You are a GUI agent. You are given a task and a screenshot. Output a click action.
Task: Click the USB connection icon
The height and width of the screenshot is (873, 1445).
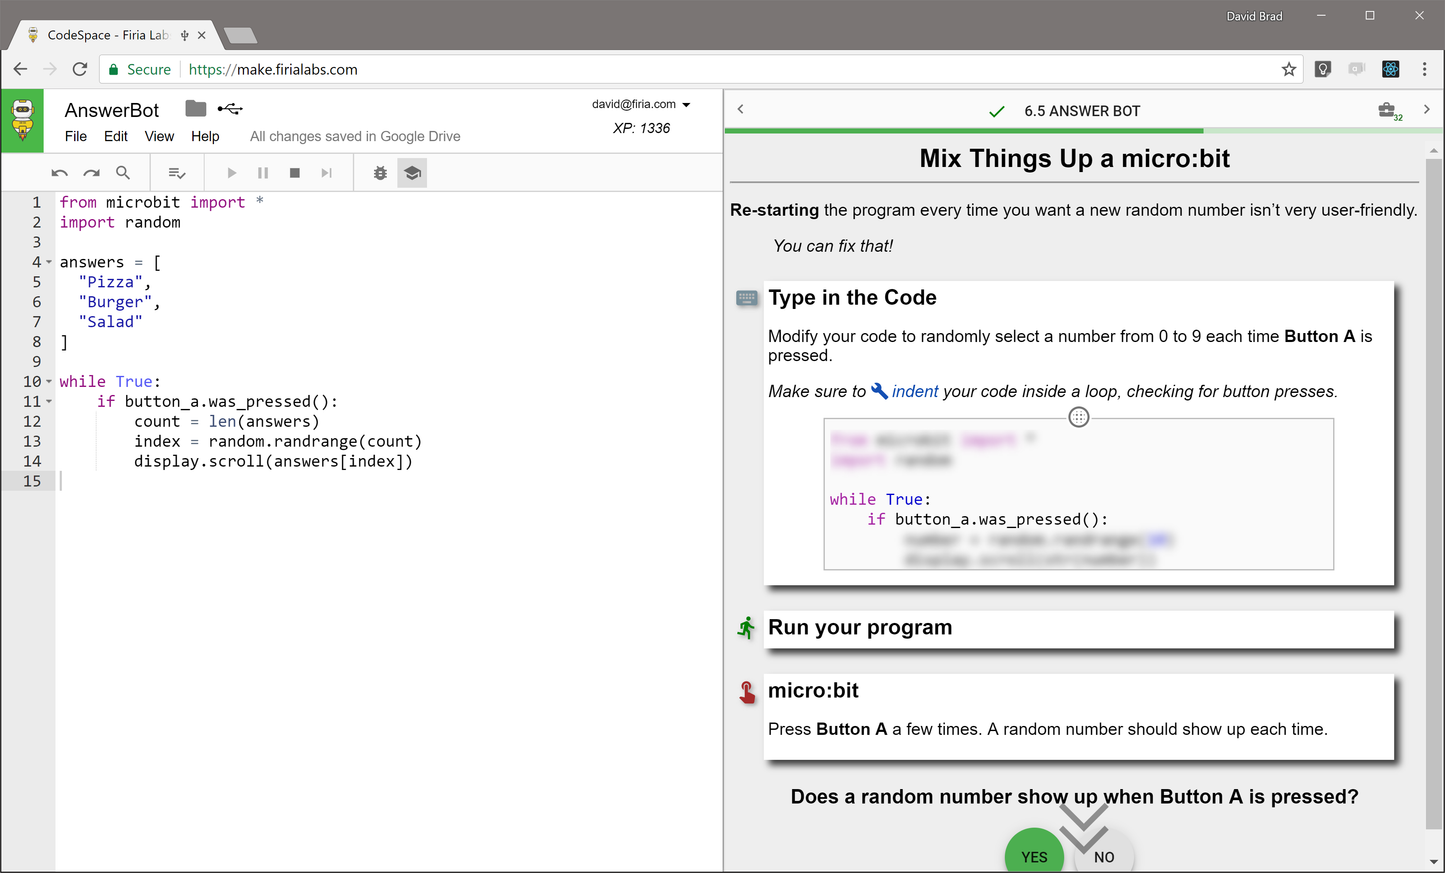coord(229,108)
